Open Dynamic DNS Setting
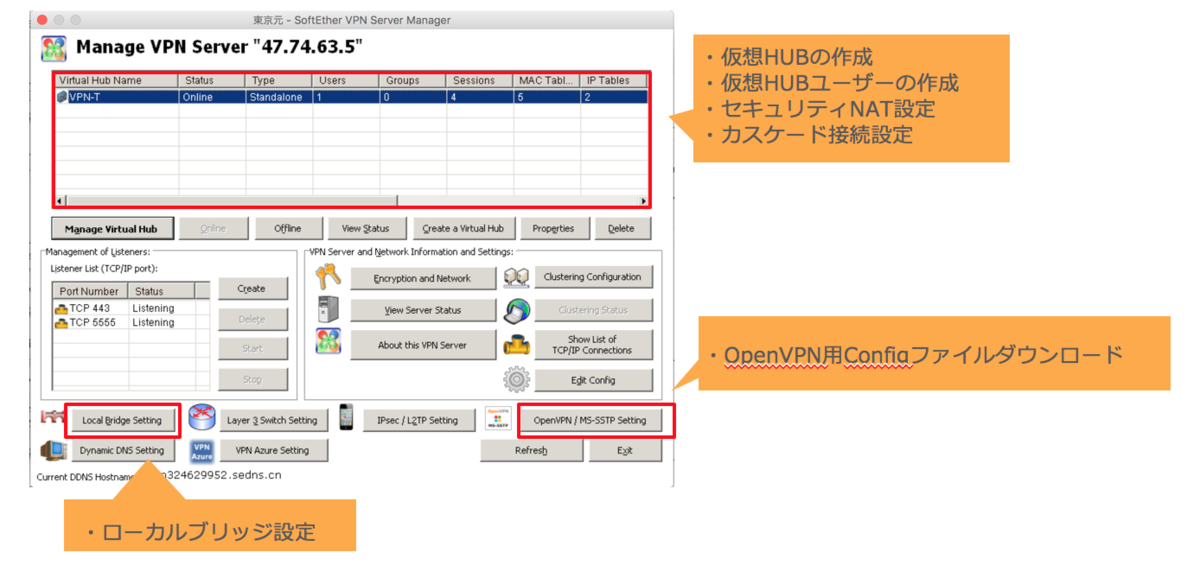Viewport: 1200px width, 565px height. pyautogui.click(x=122, y=450)
